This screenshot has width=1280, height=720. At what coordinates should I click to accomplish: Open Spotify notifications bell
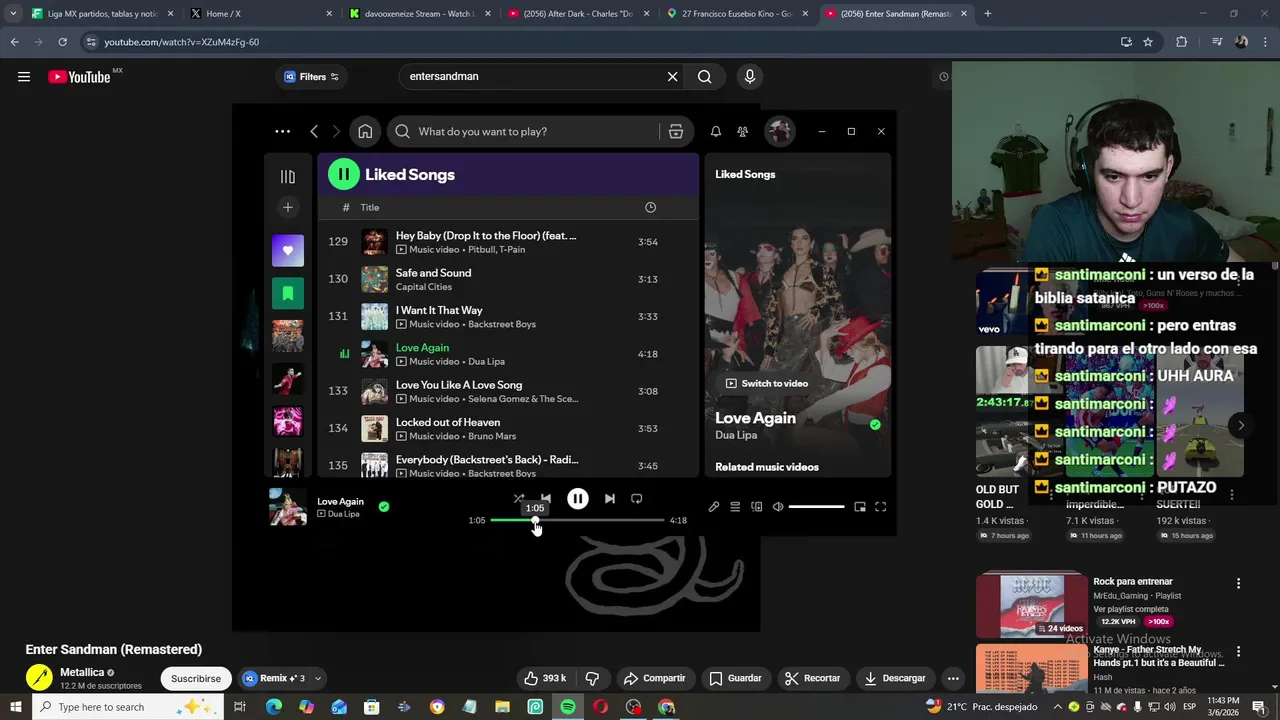coord(716,131)
